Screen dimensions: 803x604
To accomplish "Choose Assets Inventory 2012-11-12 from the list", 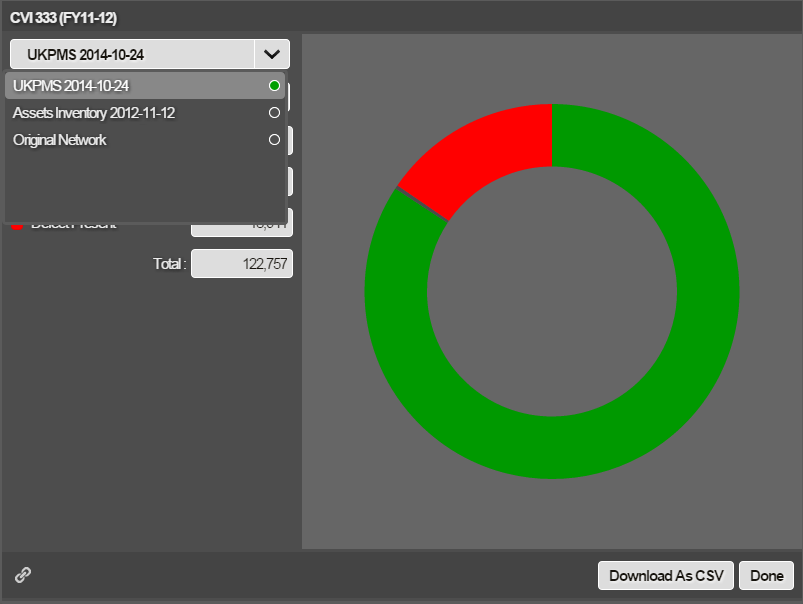I will tap(94, 113).
